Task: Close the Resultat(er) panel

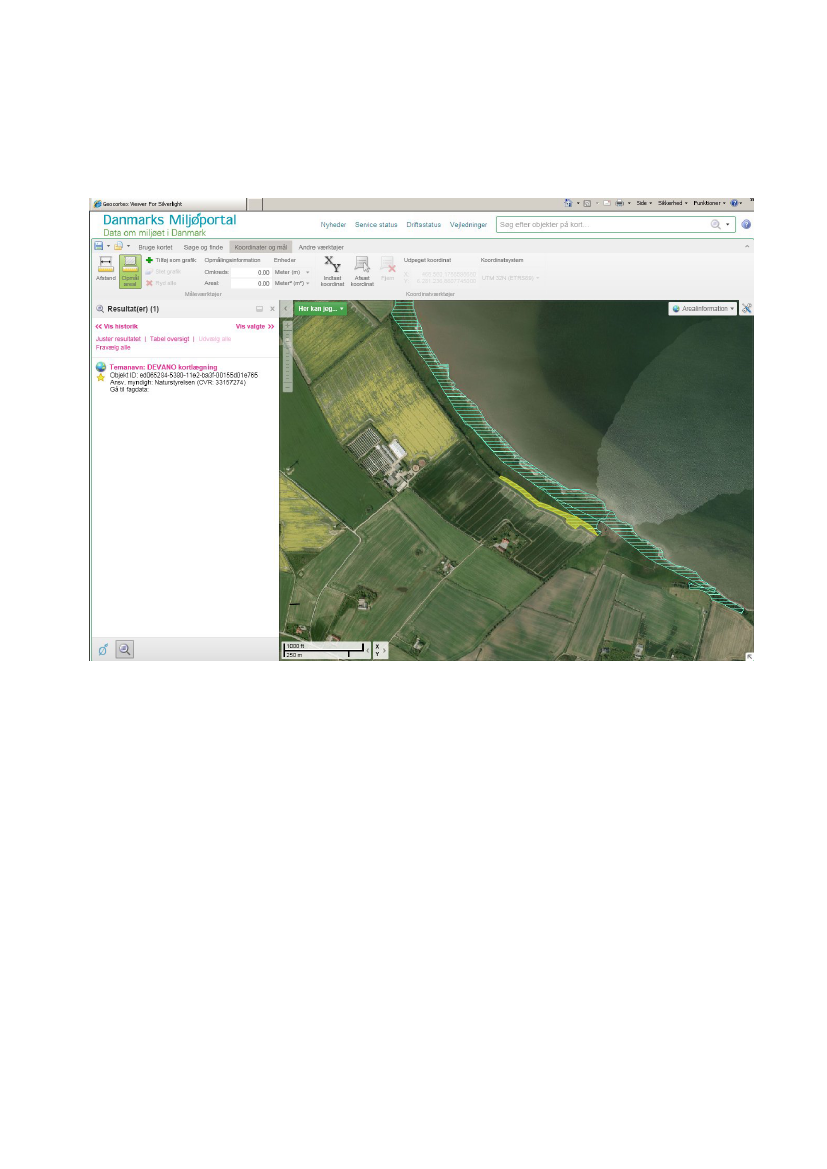Action: pos(272,309)
